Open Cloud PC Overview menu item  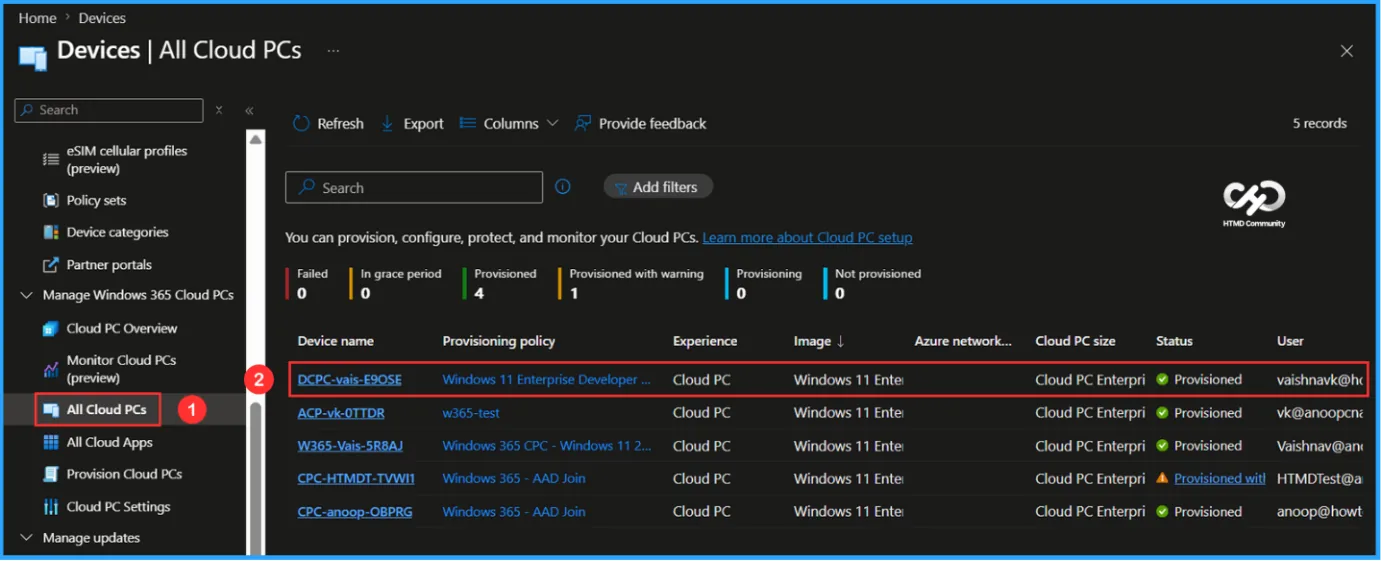coord(122,328)
